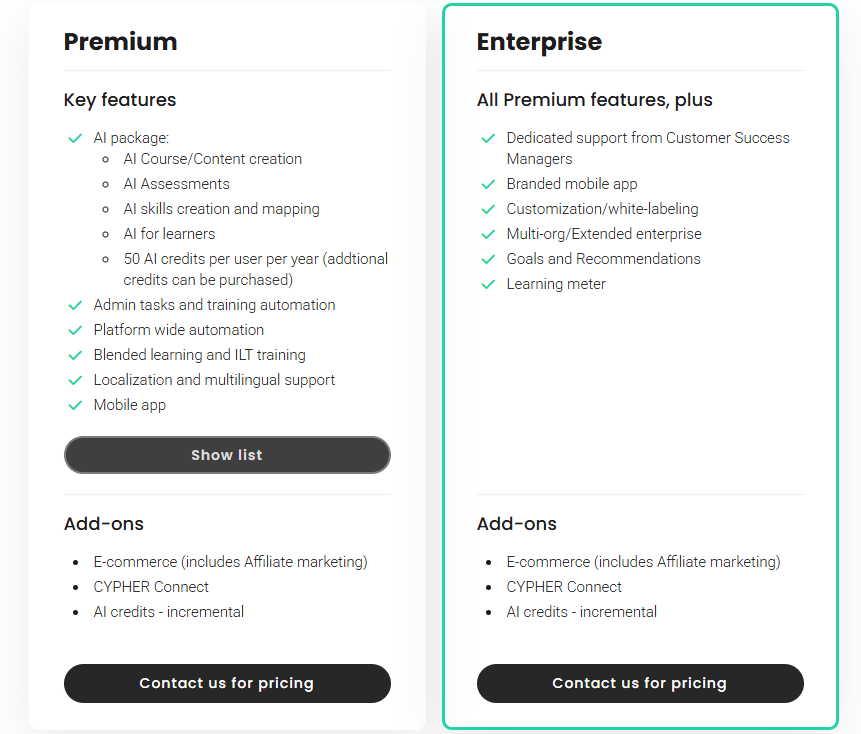Click checkmark next to Customization/white-labeling
The height and width of the screenshot is (734, 861).
pos(488,209)
